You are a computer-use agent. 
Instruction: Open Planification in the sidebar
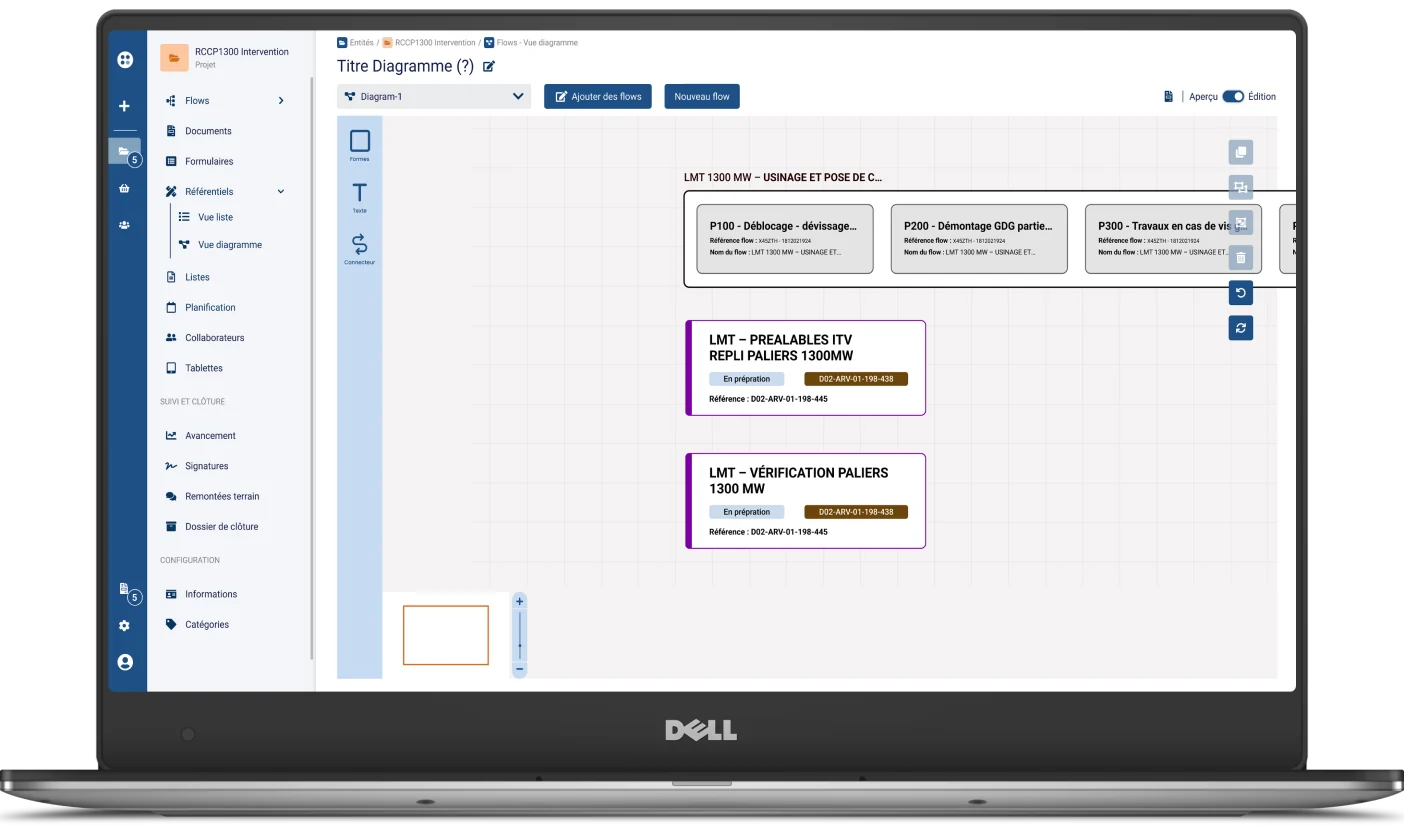210,308
